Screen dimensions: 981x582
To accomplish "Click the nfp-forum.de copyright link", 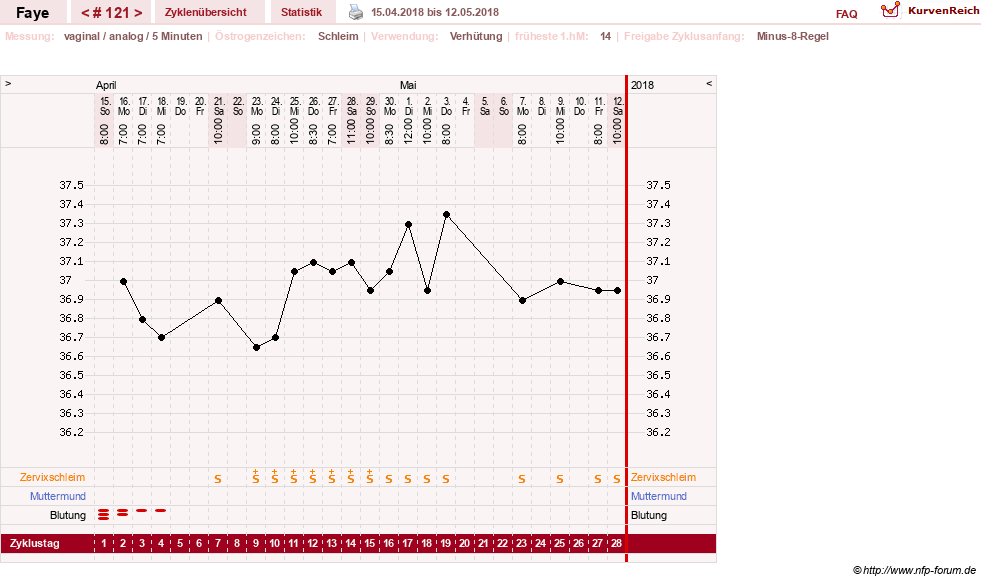I will (914, 570).
